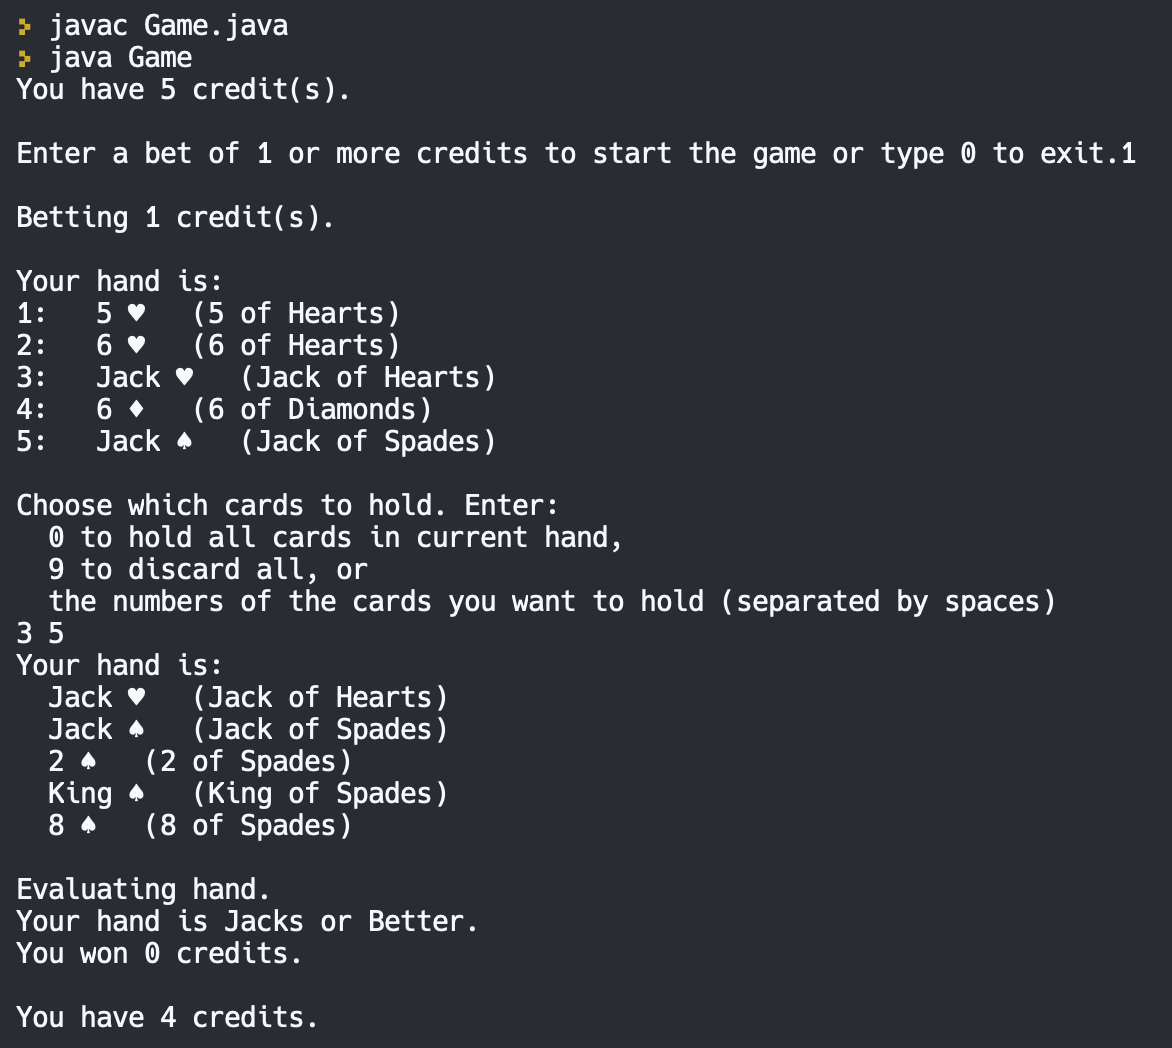Click the heart symbol in the final hand
Screen dimensions: 1172x1048
[x=136, y=698]
